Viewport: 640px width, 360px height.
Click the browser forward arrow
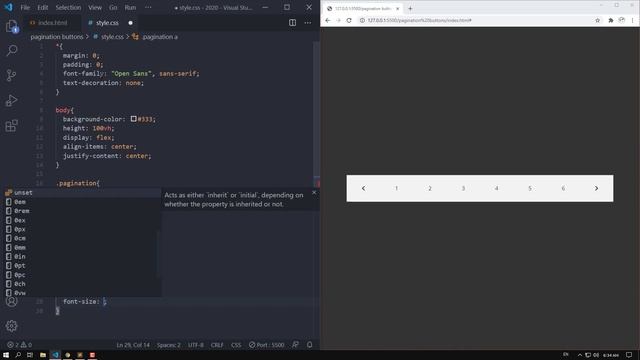tap(338, 20)
